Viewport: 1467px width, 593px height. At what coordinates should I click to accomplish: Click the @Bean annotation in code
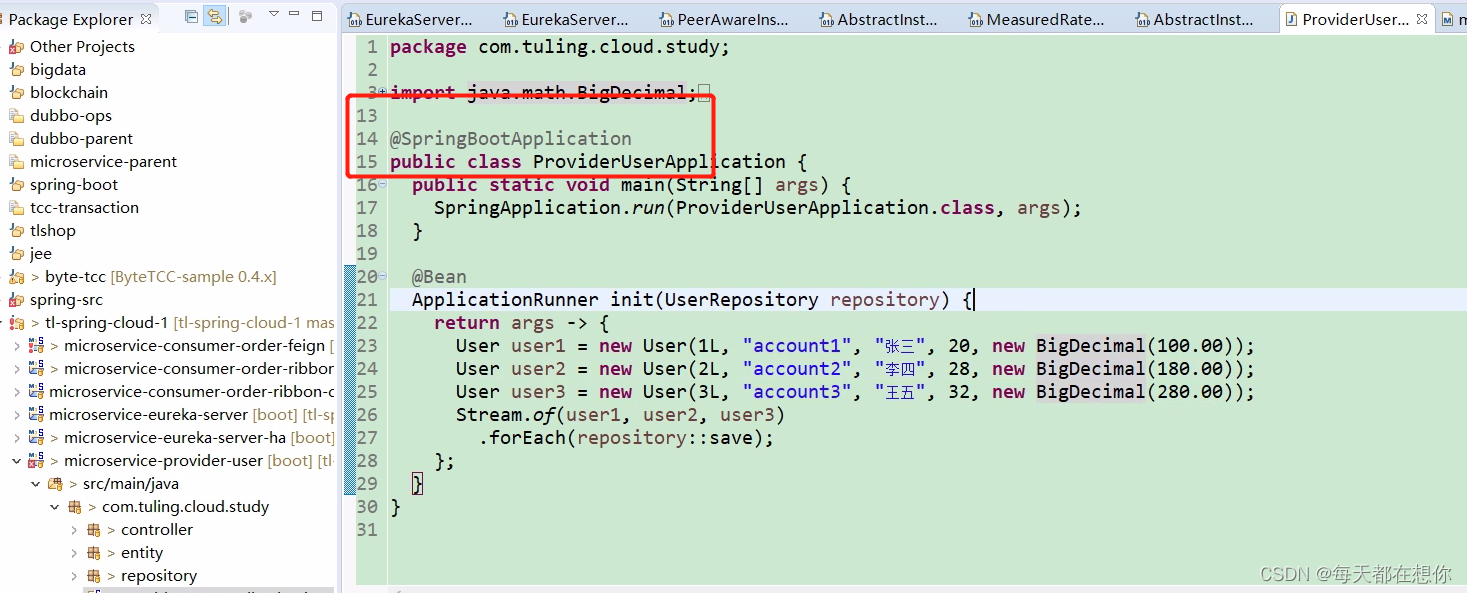pos(439,277)
